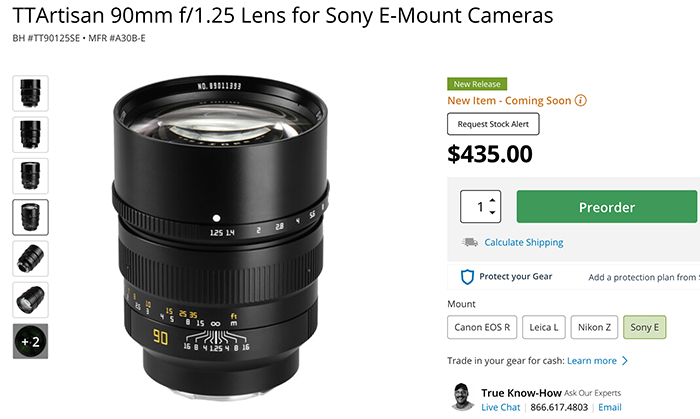Click the Request Stock Alert button

point(493,124)
